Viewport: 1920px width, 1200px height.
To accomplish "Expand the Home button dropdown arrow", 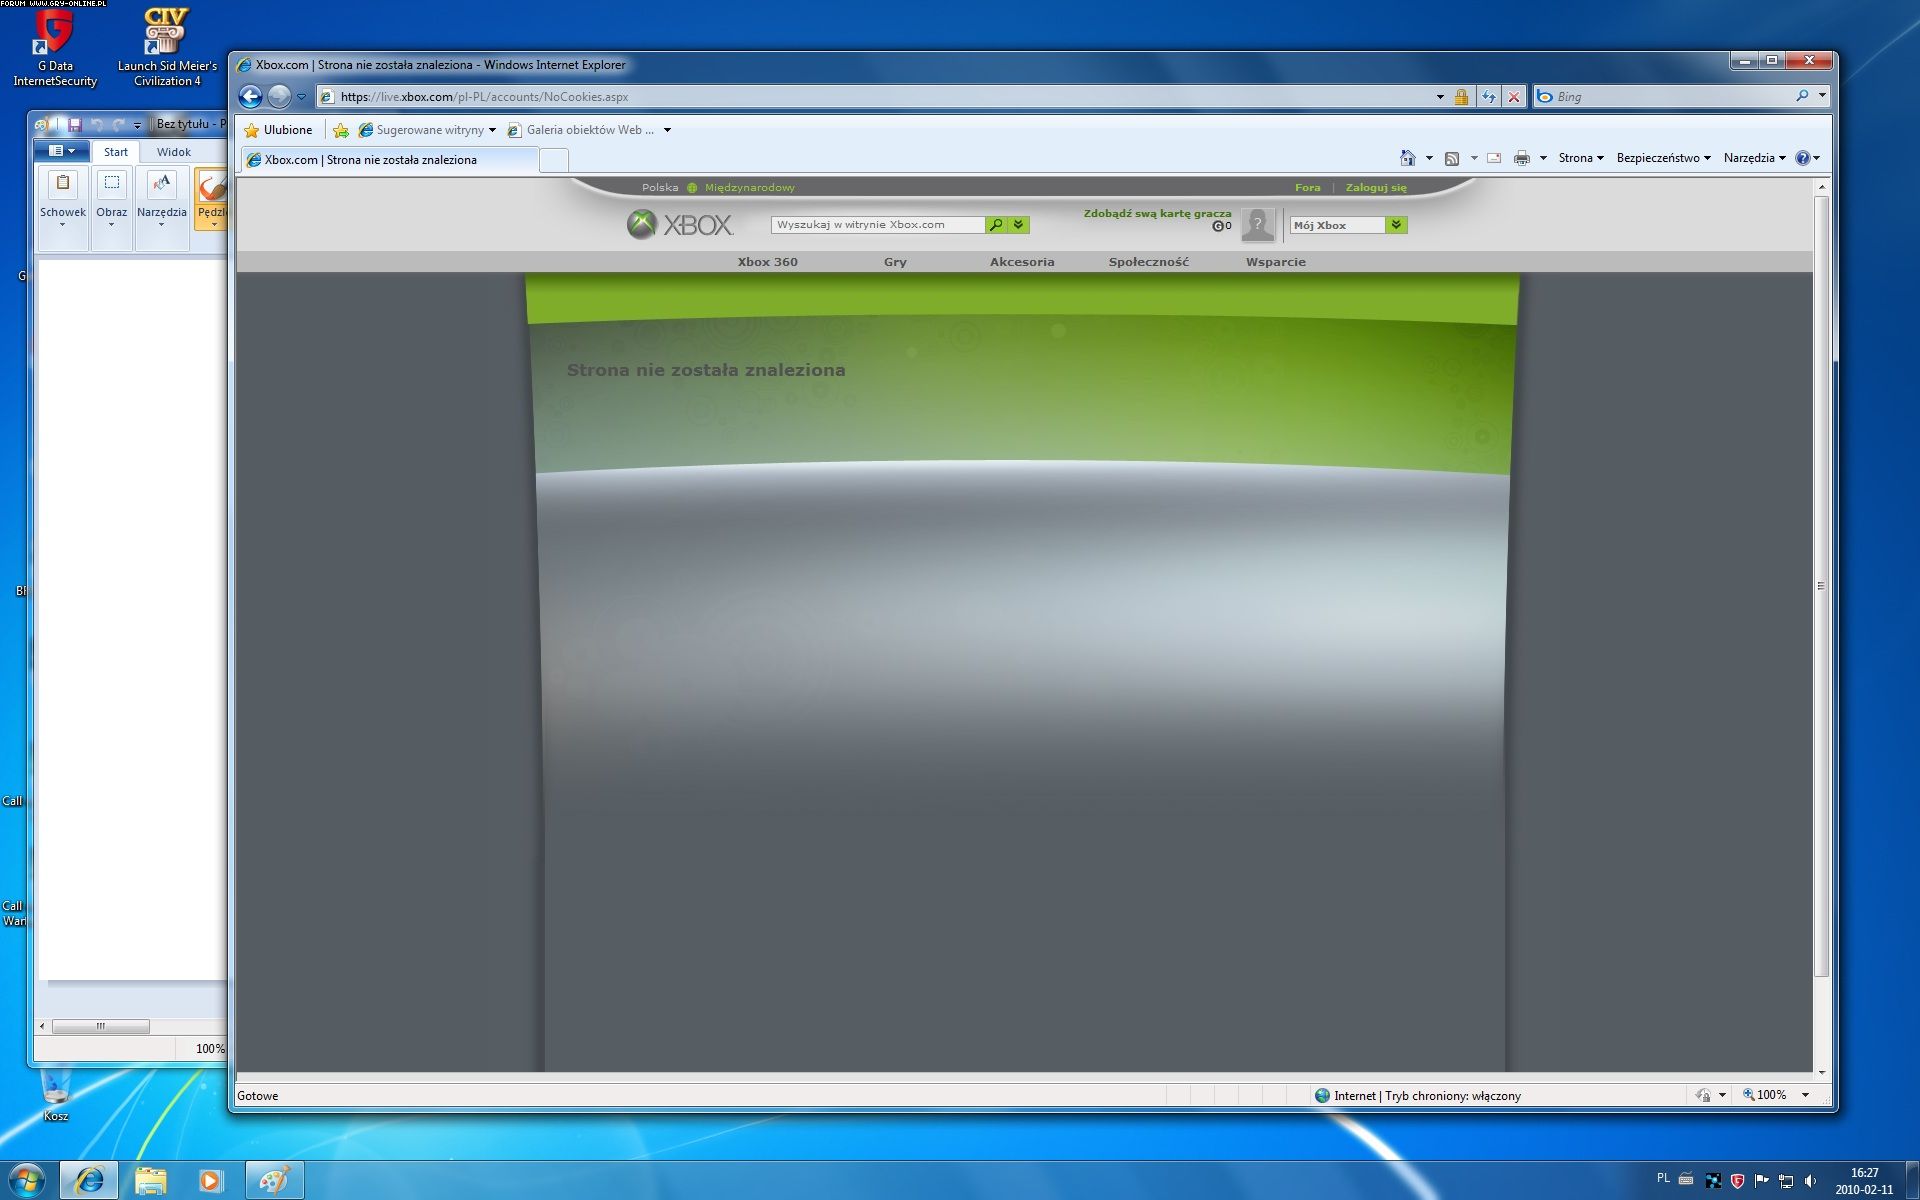I will pyautogui.click(x=1429, y=158).
